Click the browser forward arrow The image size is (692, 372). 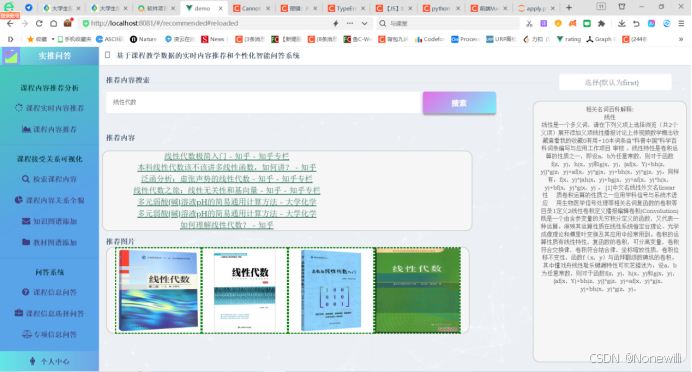25,23
